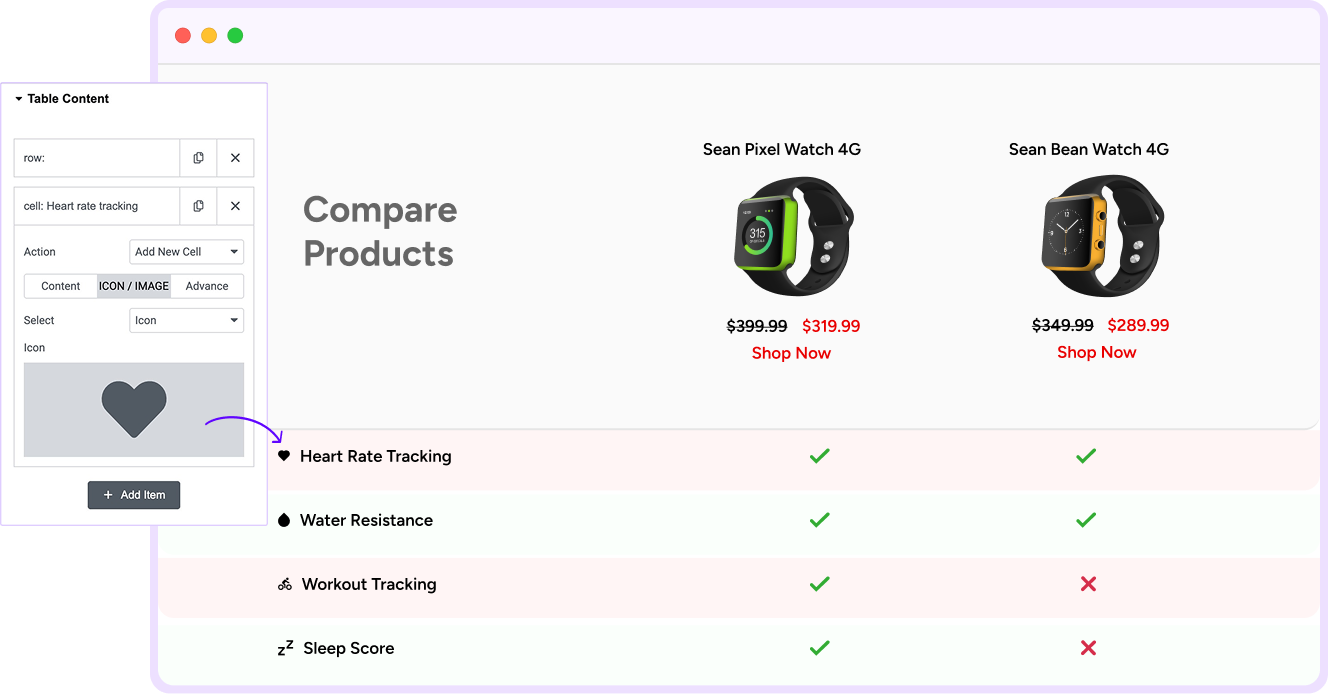Image resolution: width=1328 pixels, height=694 pixels.
Task: Switch to the Content tab
Action: pyautogui.click(x=61, y=286)
